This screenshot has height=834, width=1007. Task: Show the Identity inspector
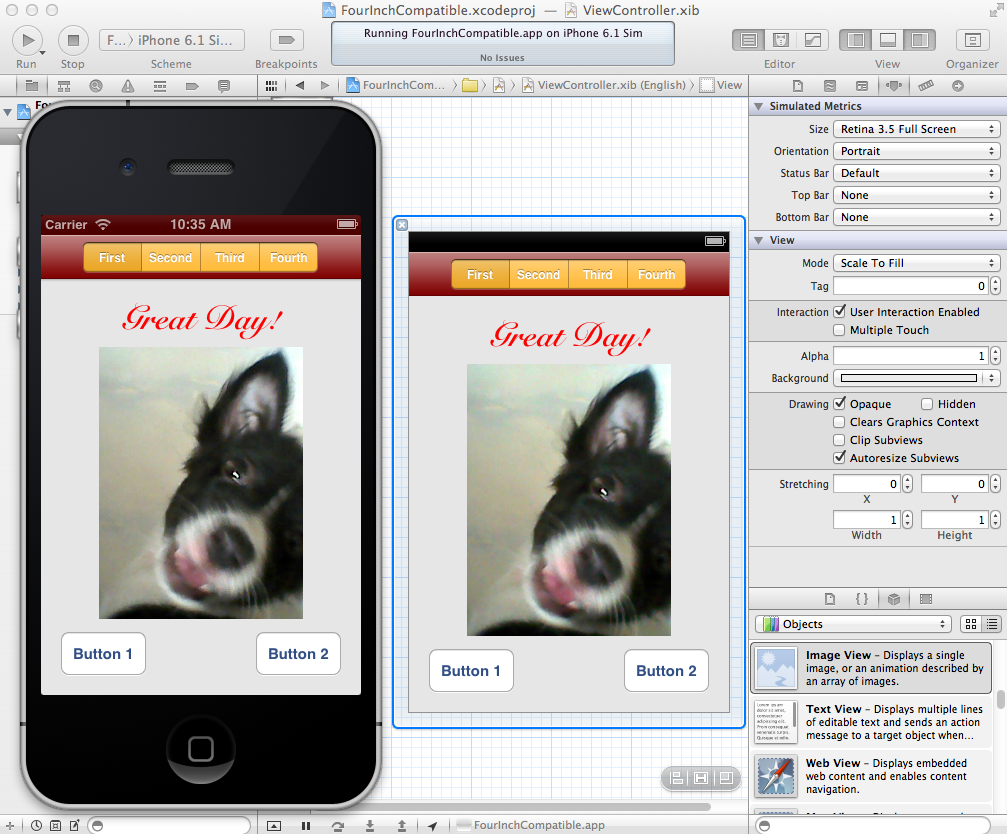point(862,85)
